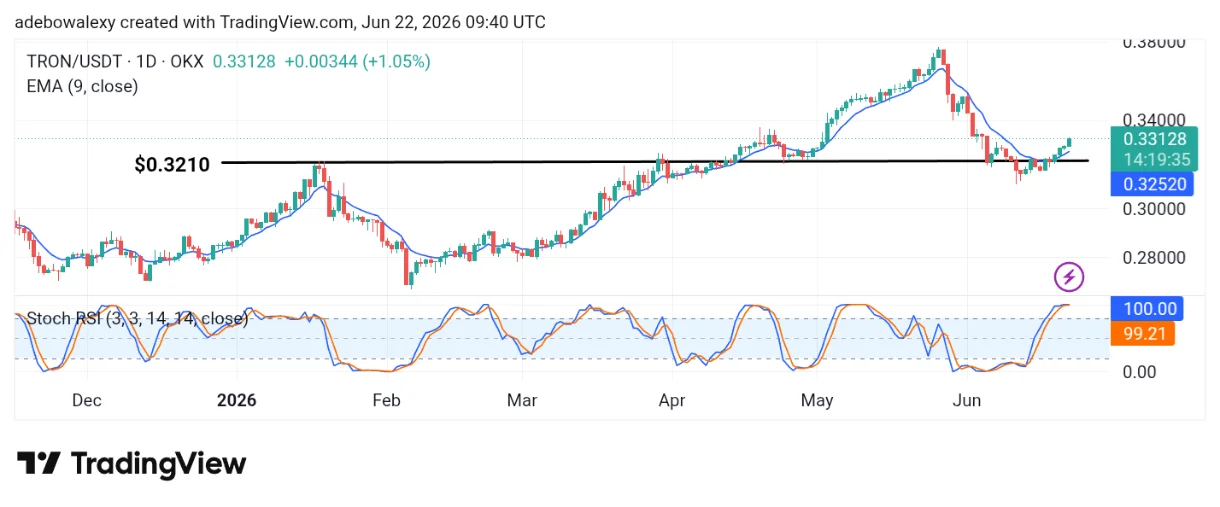
Task: Click the orange 99.21 Stoch RSI value label
Action: click(1144, 333)
